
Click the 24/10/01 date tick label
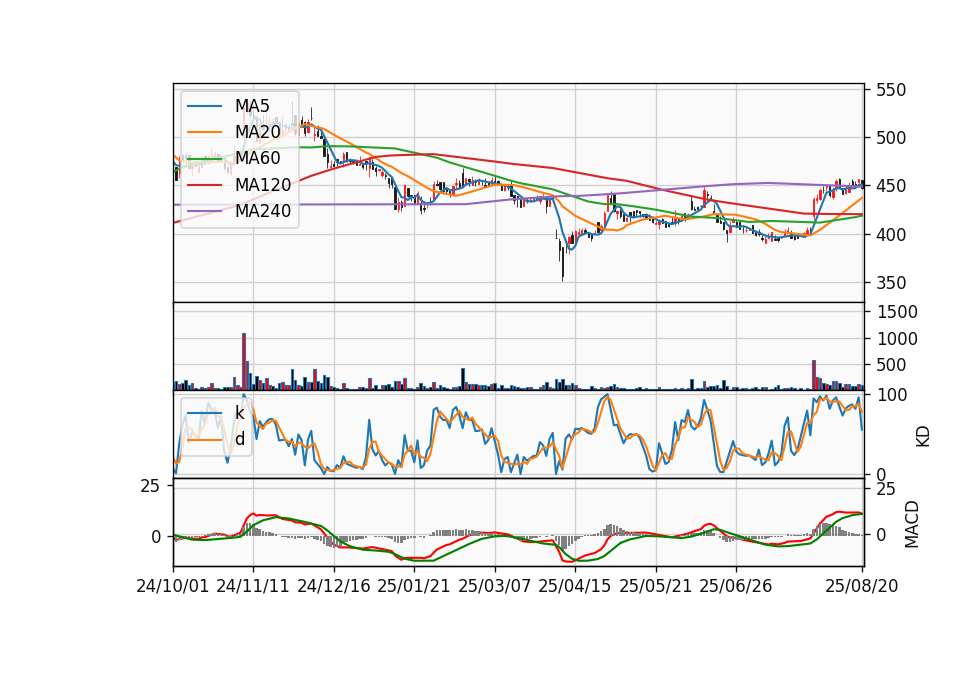(173, 586)
